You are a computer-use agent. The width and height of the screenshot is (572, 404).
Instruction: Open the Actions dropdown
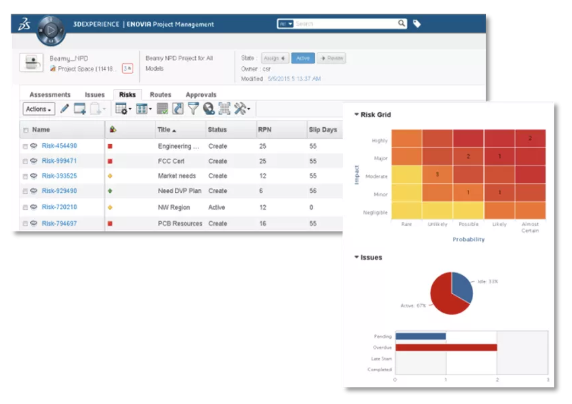click(39, 109)
